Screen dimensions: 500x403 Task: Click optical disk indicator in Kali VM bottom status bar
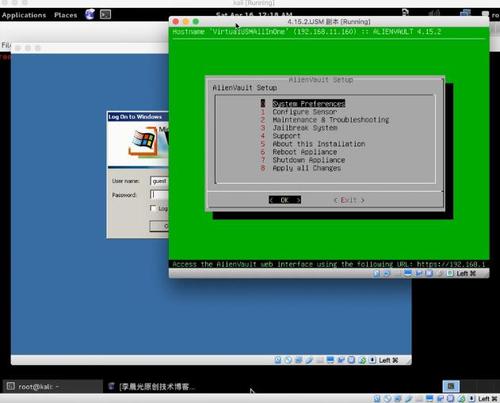[x=387, y=398]
